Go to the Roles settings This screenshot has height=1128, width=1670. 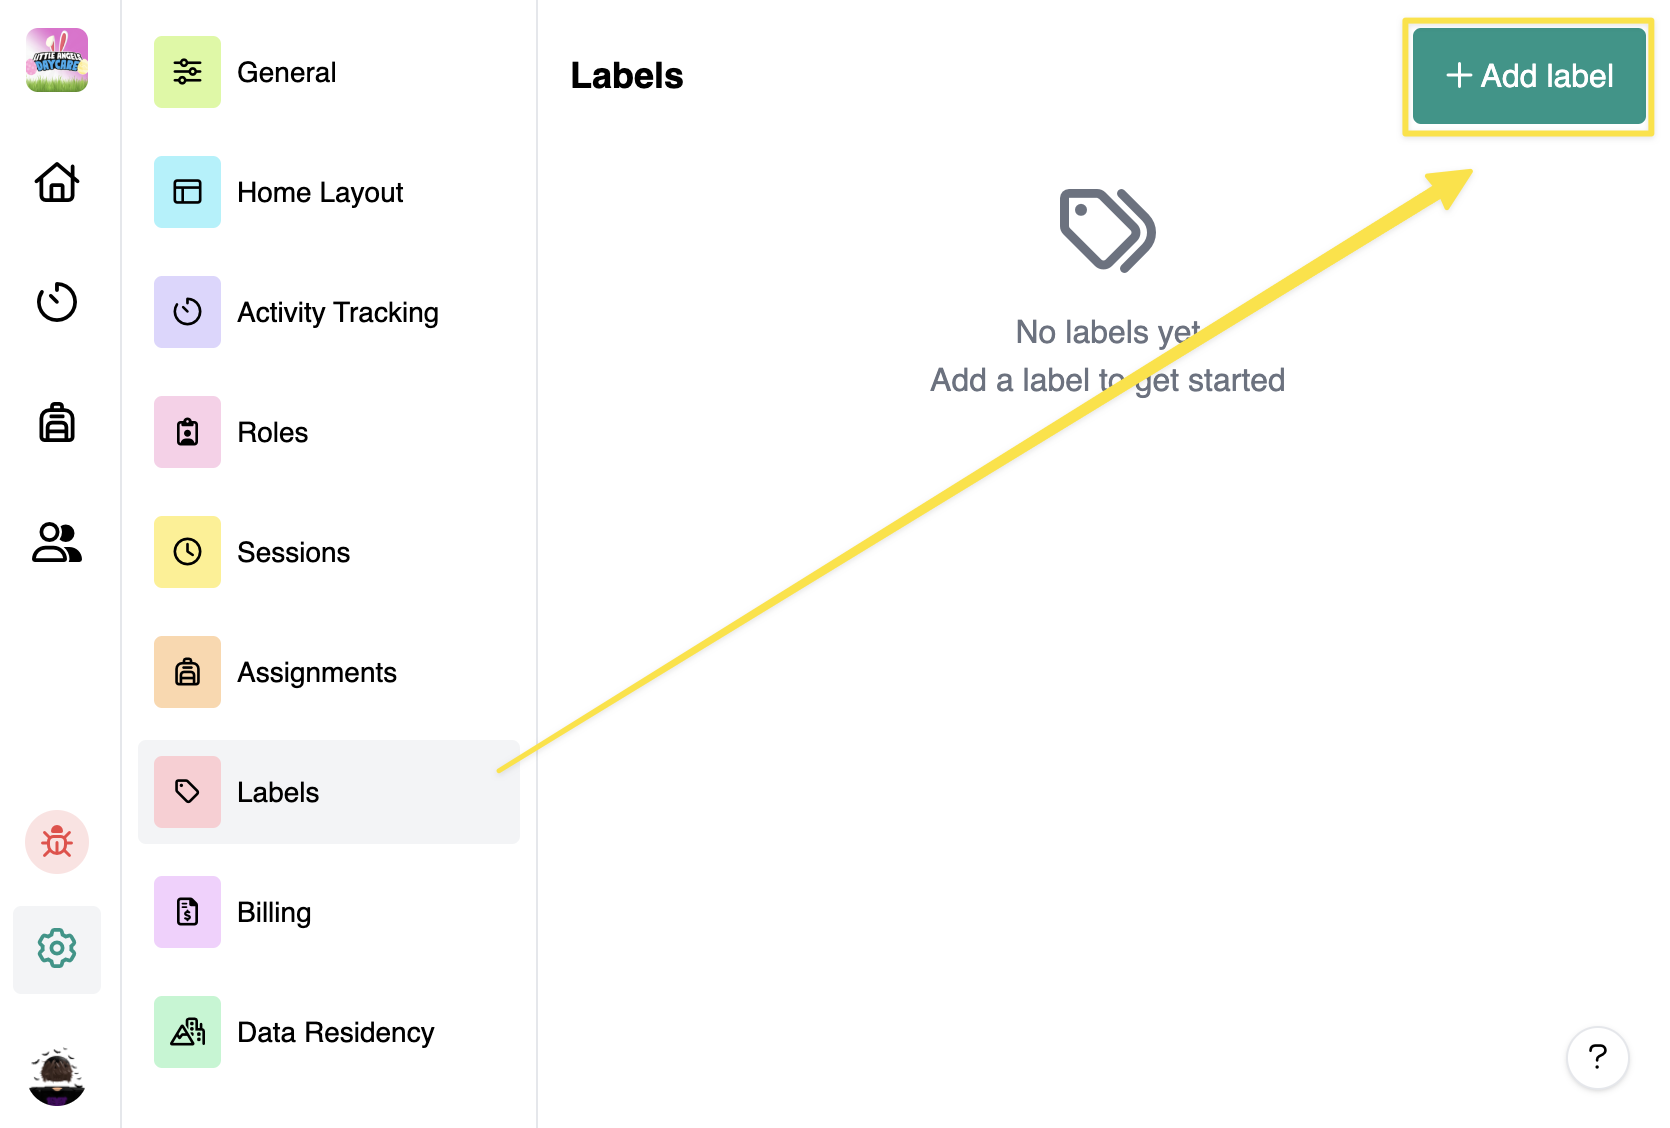coord(273,432)
